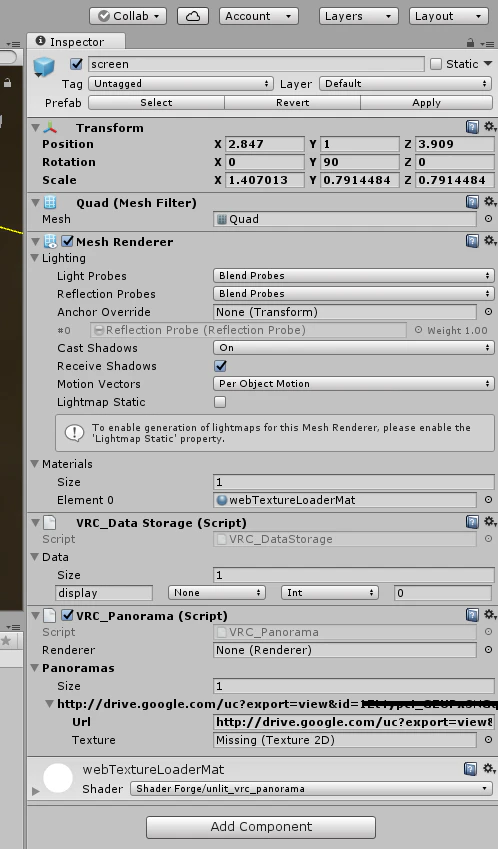Enable the Lightmap Static checkbox
The height and width of the screenshot is (849, 498).
point(220,402)
